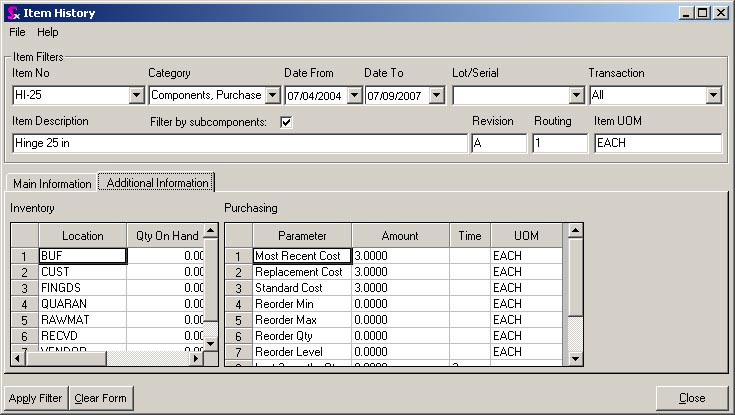Click the Clear Form button
The image size is (735, 415).
click(x=101, y=398)
